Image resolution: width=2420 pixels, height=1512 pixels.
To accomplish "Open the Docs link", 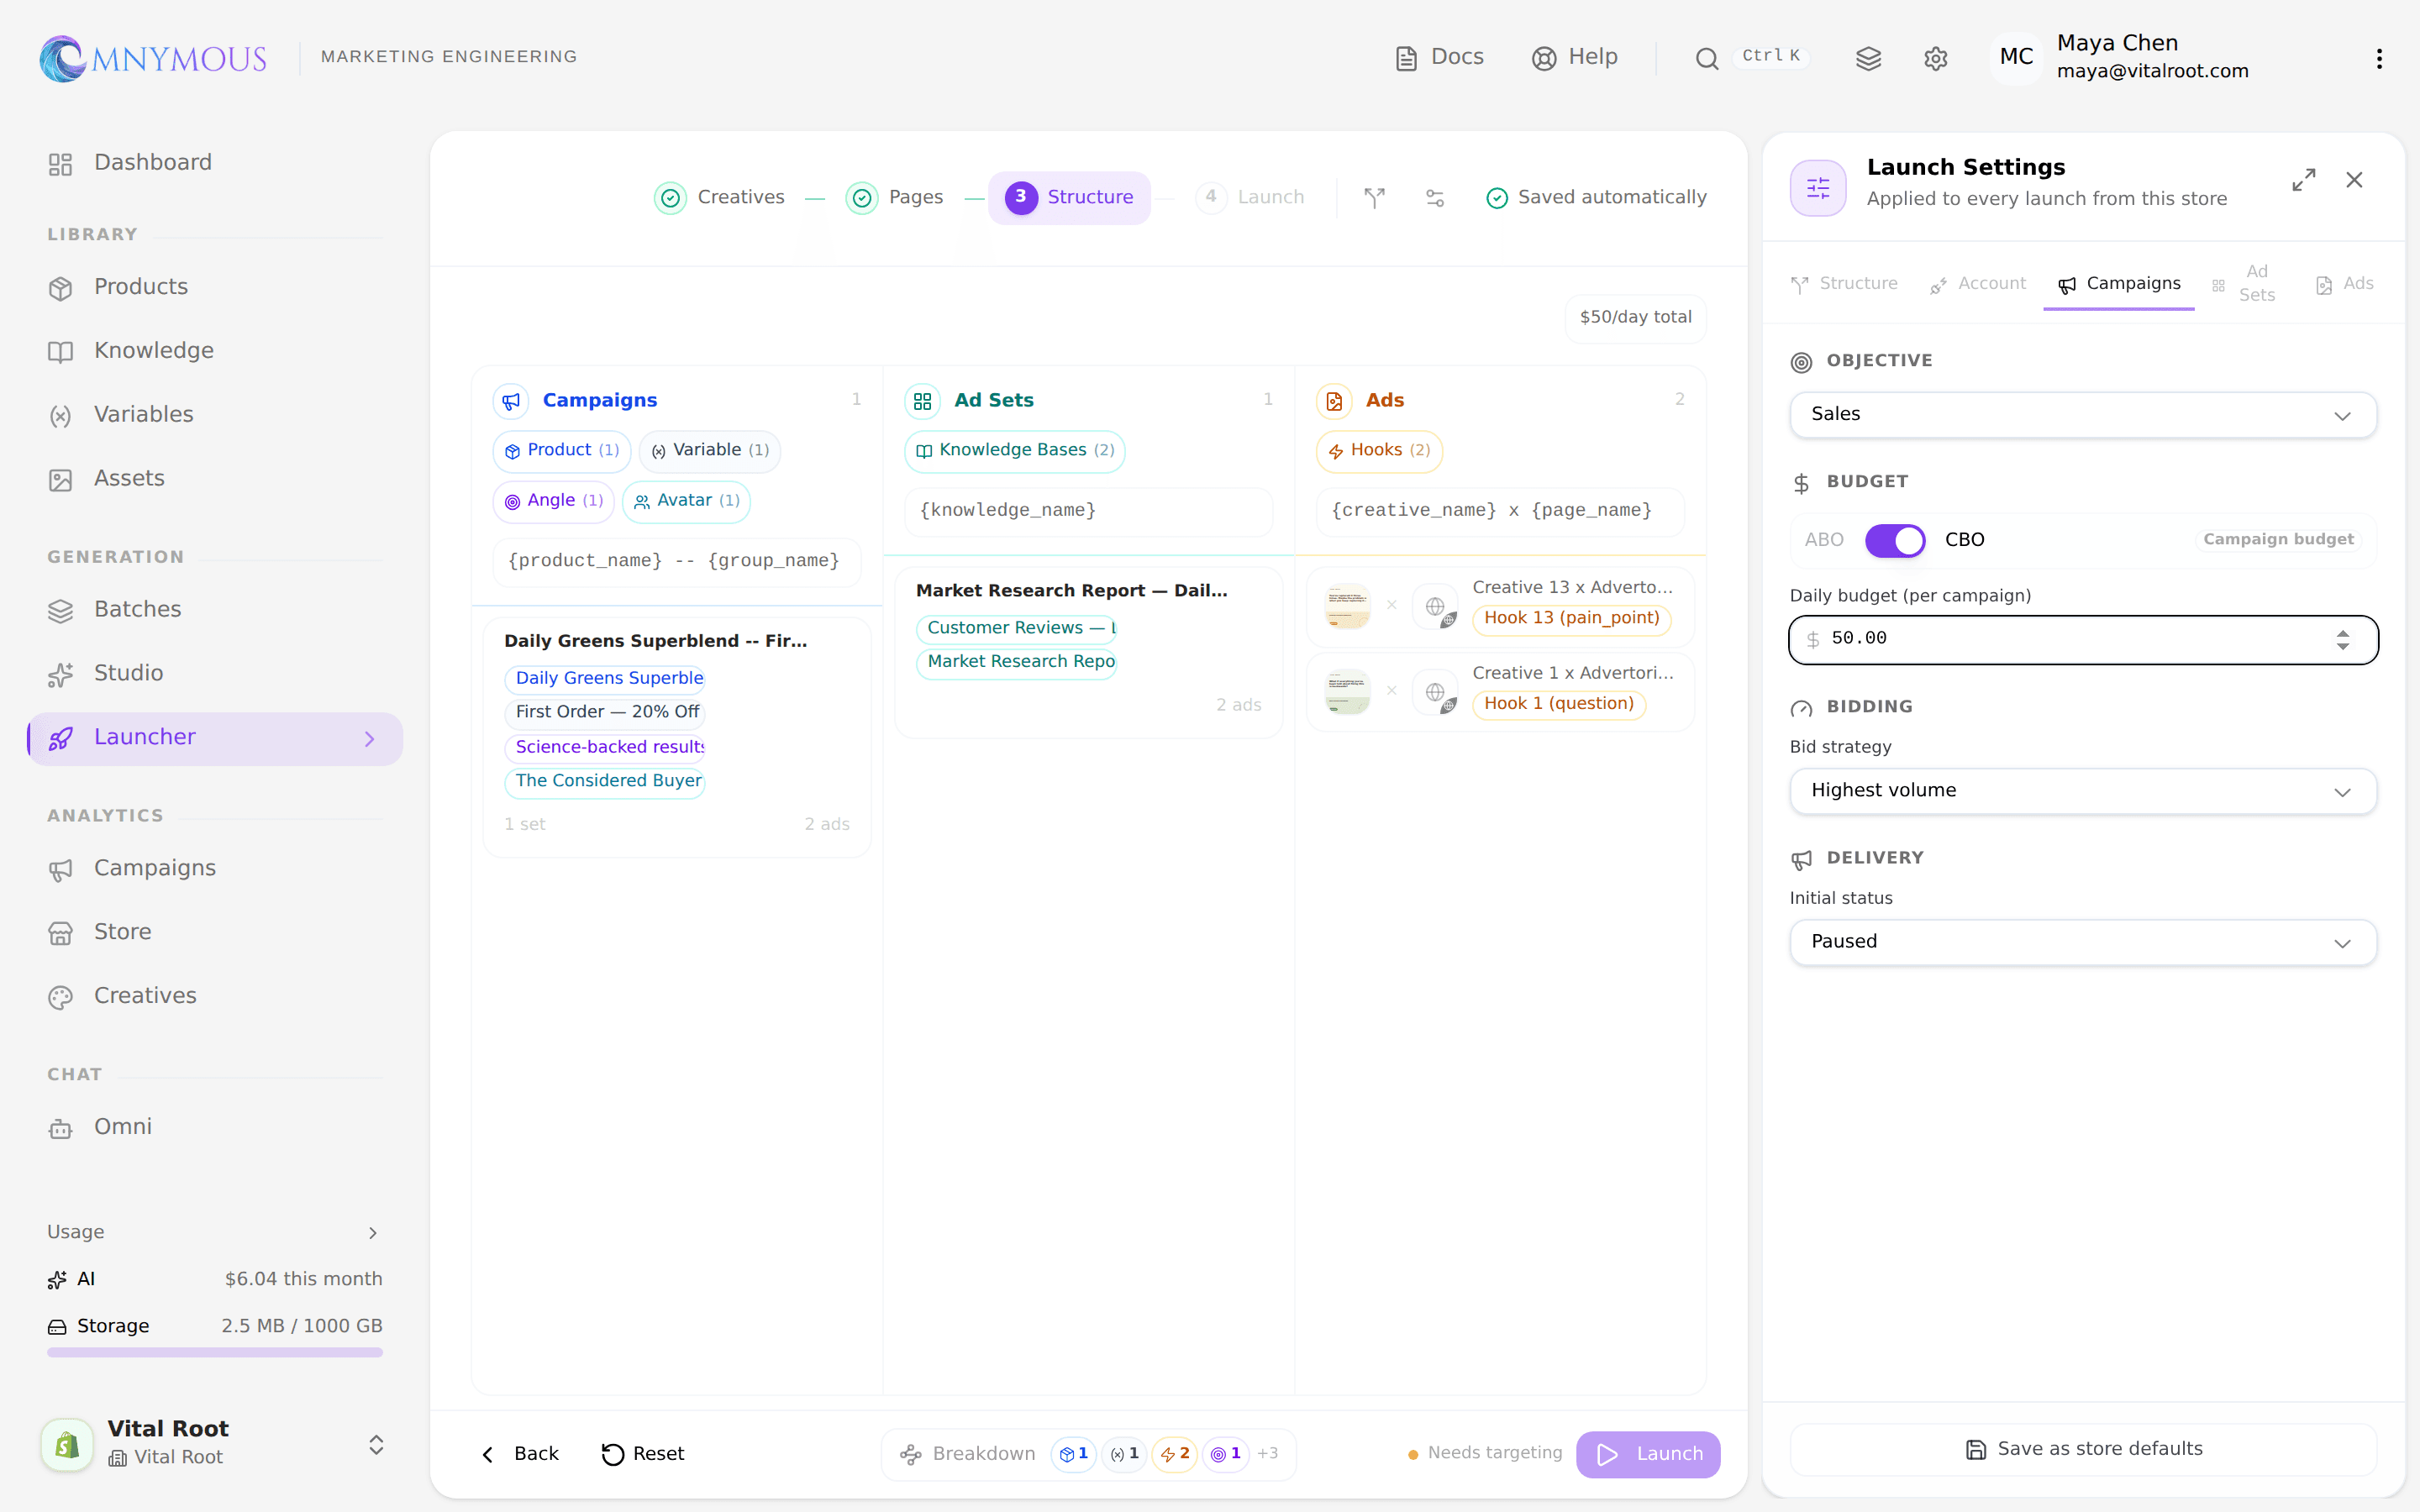I will 1439,57.
